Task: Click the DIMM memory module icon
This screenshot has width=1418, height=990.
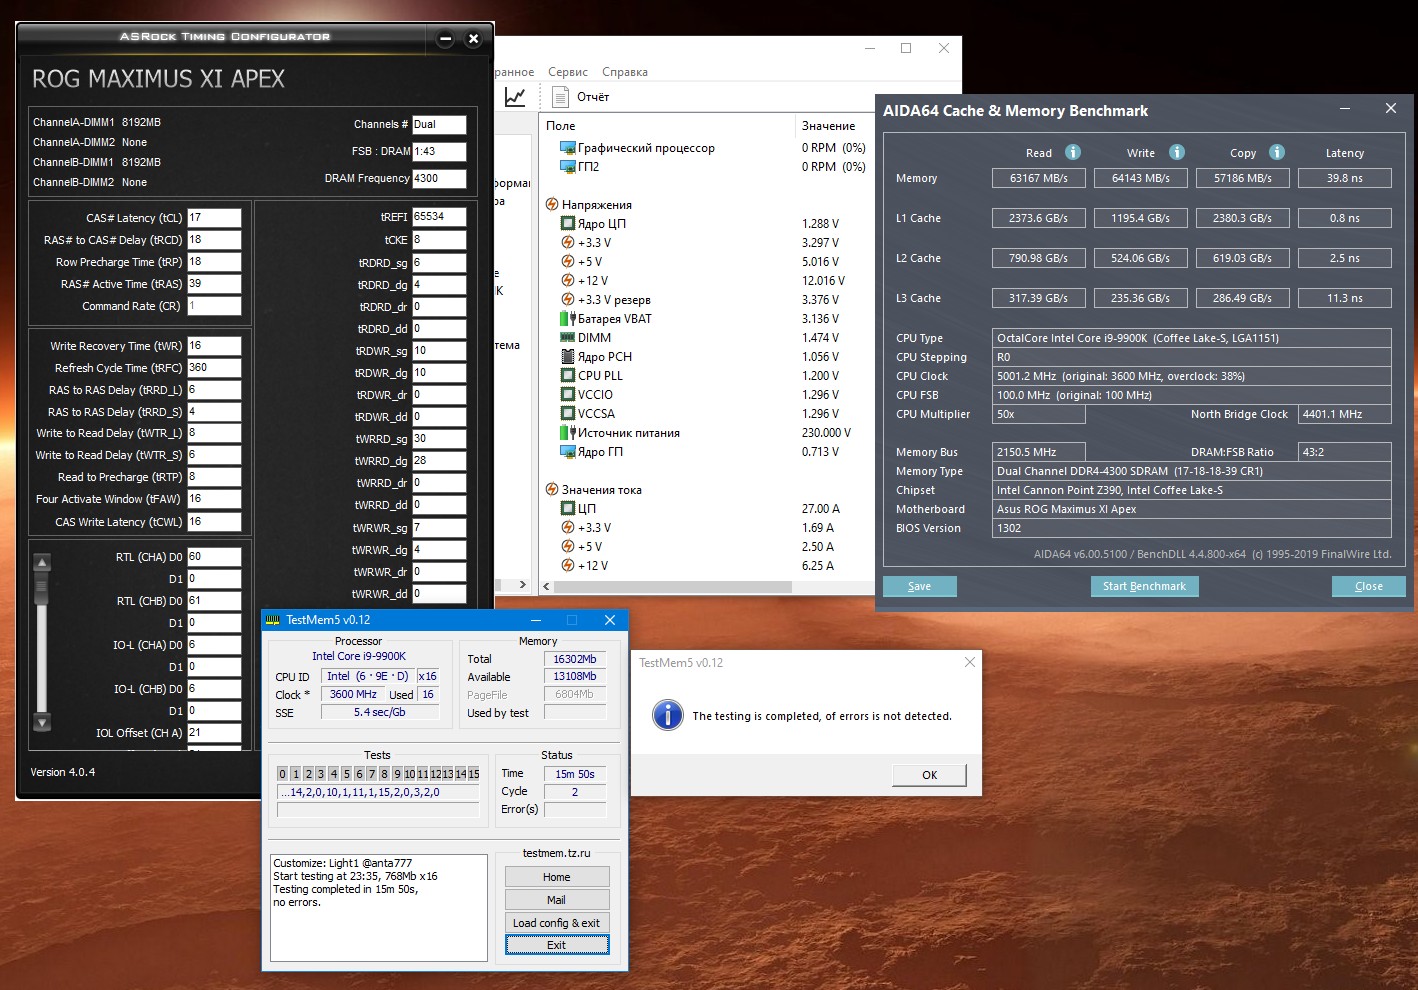Action: coord(568,338)
